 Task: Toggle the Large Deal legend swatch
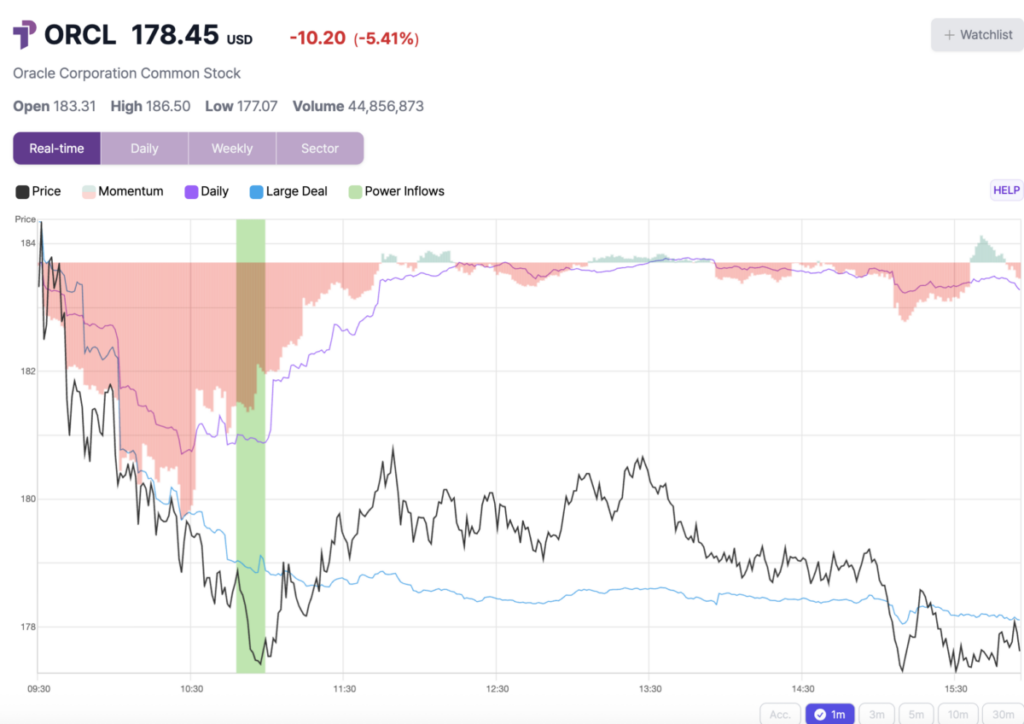[255, 191]
